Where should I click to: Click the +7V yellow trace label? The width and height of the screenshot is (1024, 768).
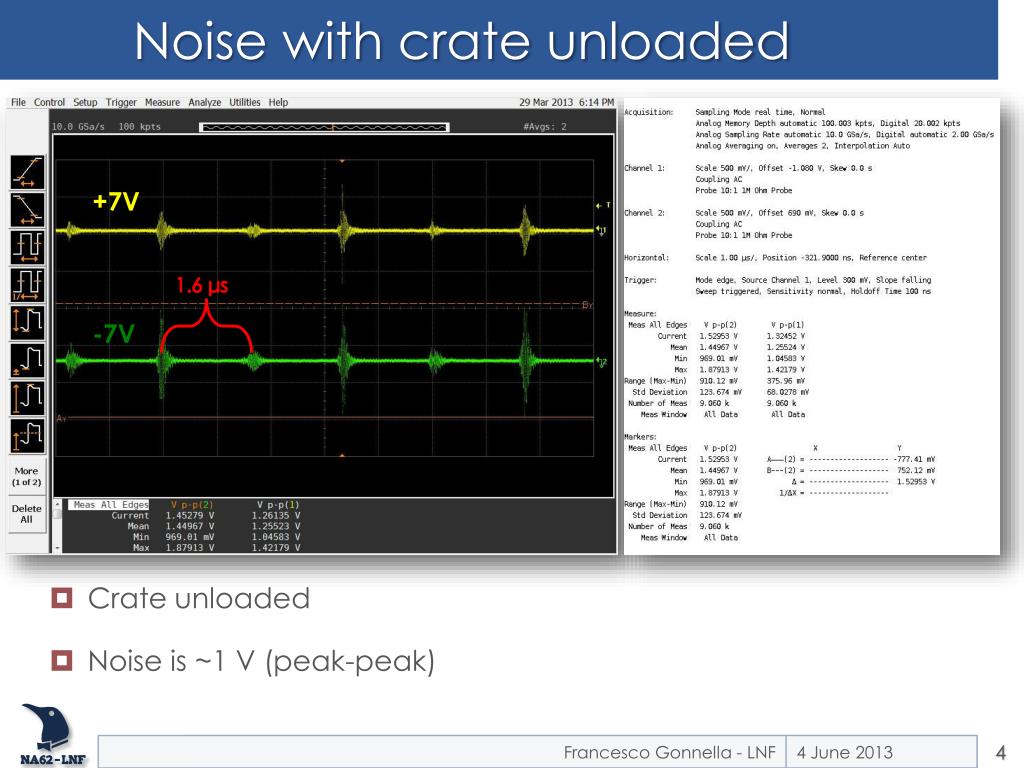(x=116, y=201)
